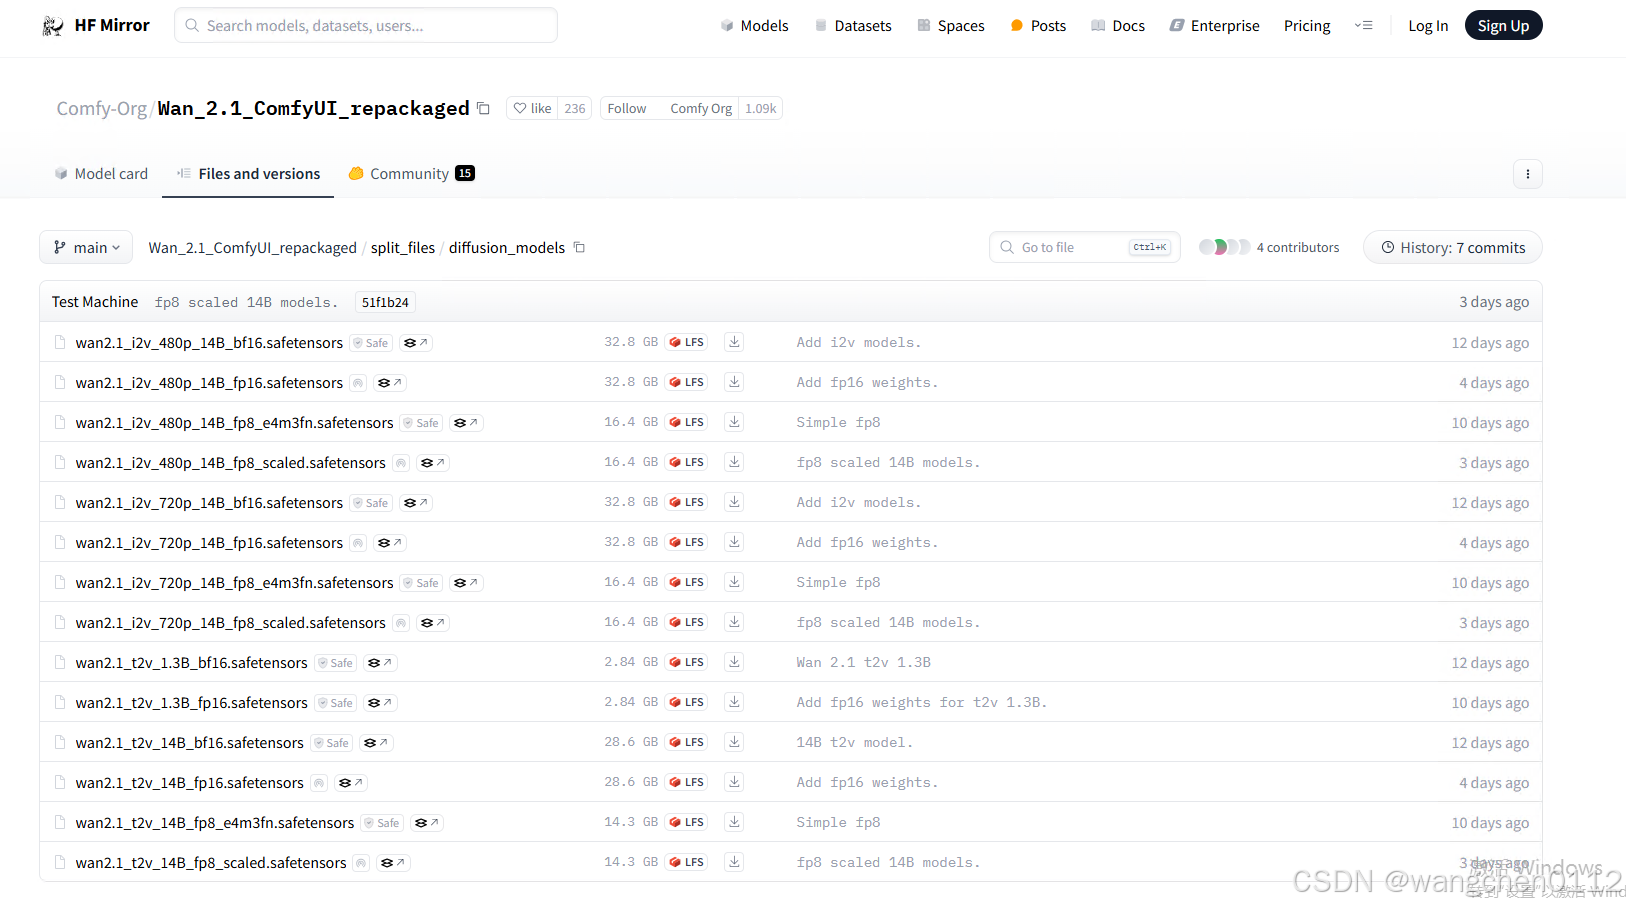Open the Comfy-Org organization link

tap(101, 108)
